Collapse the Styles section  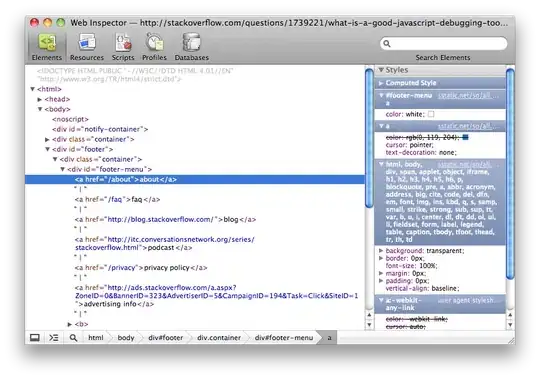point(381,70)
